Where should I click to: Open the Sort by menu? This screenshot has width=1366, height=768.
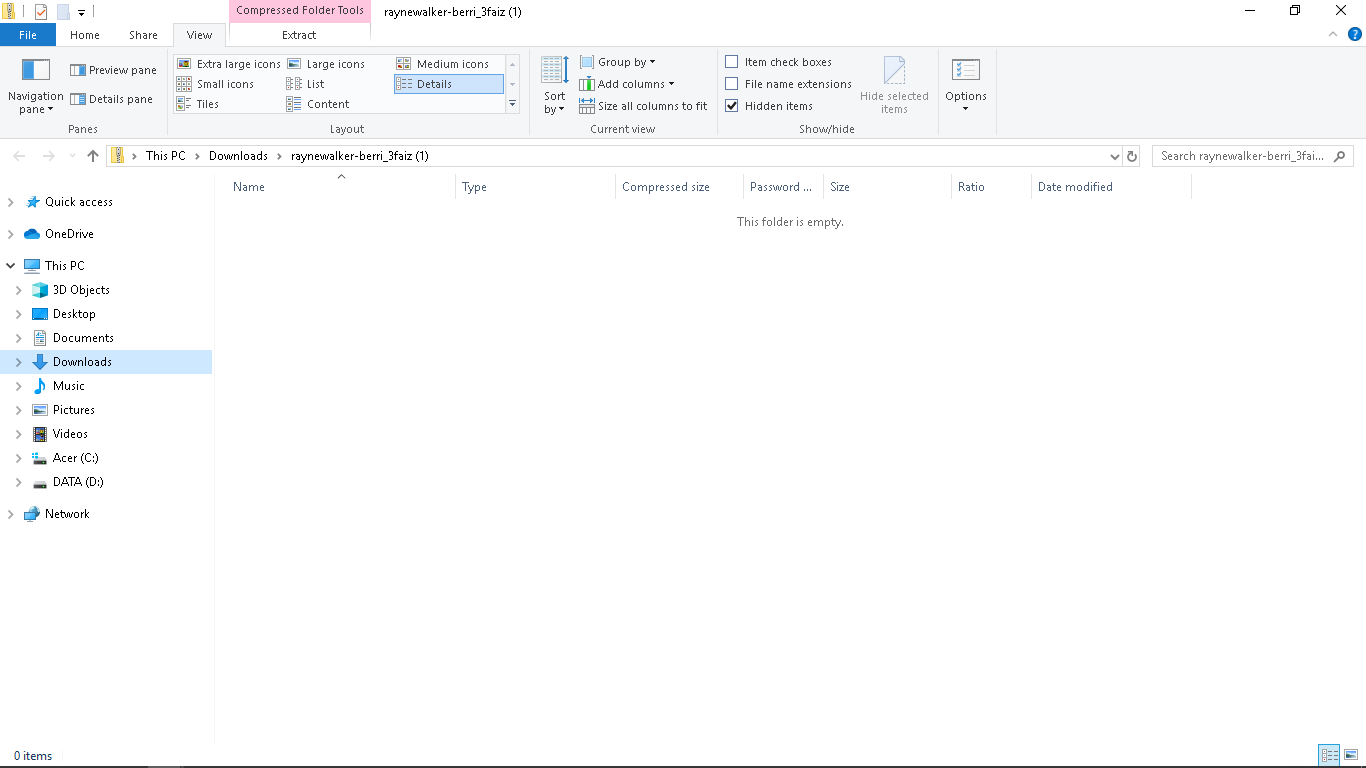click(x=555, y=85)
